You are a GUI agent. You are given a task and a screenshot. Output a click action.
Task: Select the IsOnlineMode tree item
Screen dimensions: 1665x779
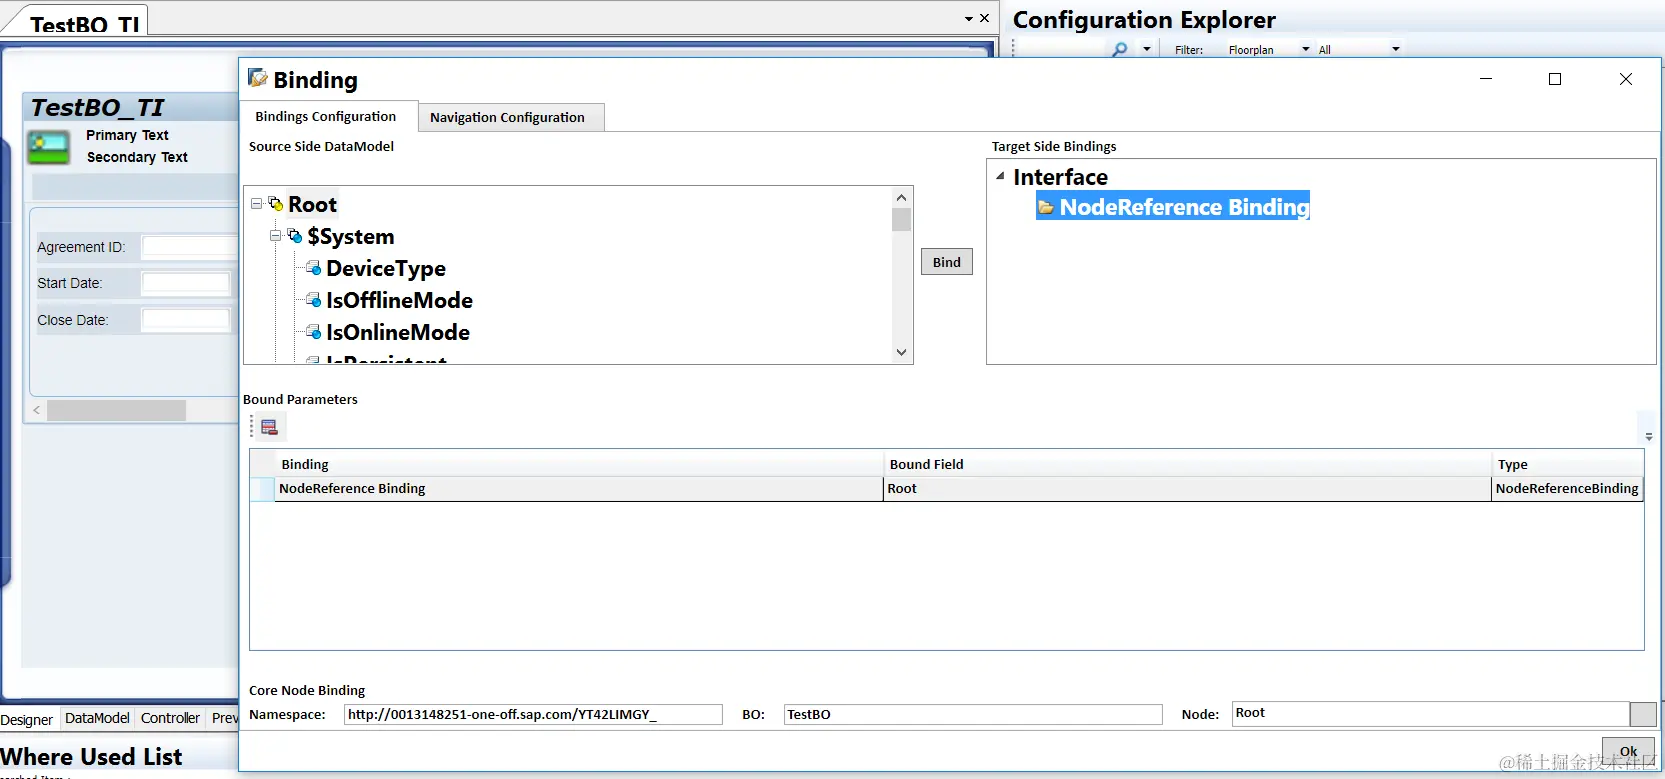pyautogui.click(x=398, y=332)
